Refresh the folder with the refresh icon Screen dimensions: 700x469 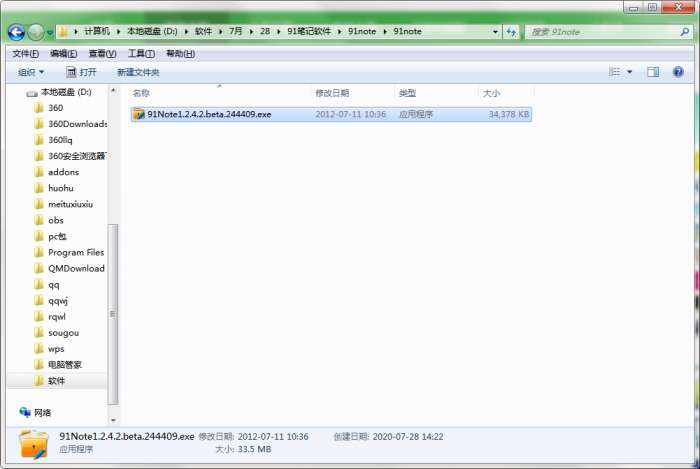pos(511,32)
